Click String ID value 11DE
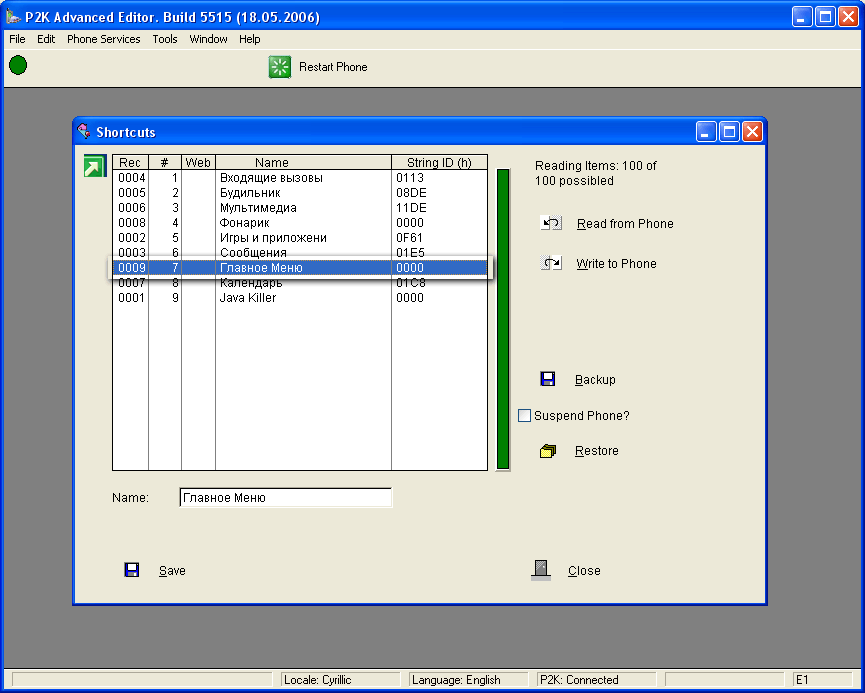The image size is (865, 693). 411,207
